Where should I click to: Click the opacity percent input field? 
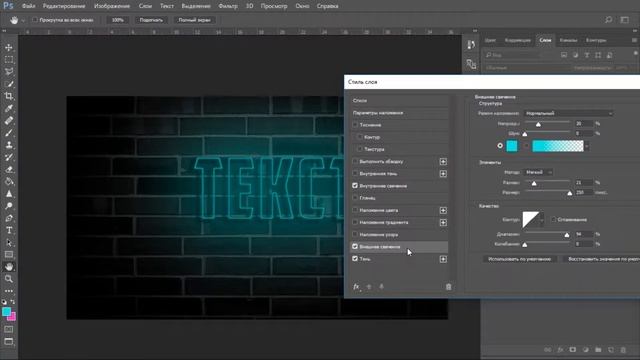(x=584, y=123)
